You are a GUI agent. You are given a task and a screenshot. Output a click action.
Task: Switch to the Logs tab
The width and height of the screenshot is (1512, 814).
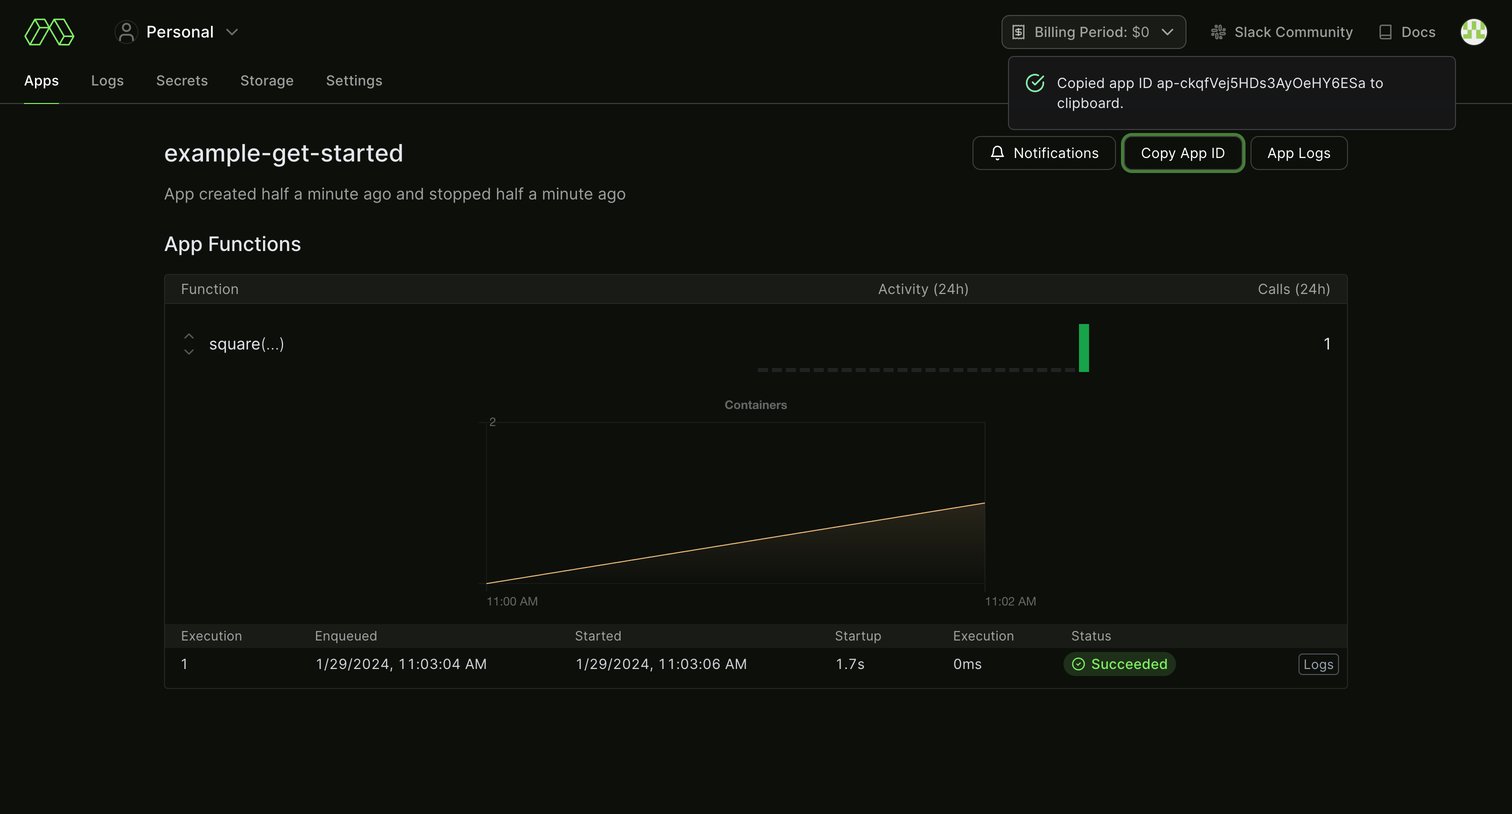[x=107, y=81]
